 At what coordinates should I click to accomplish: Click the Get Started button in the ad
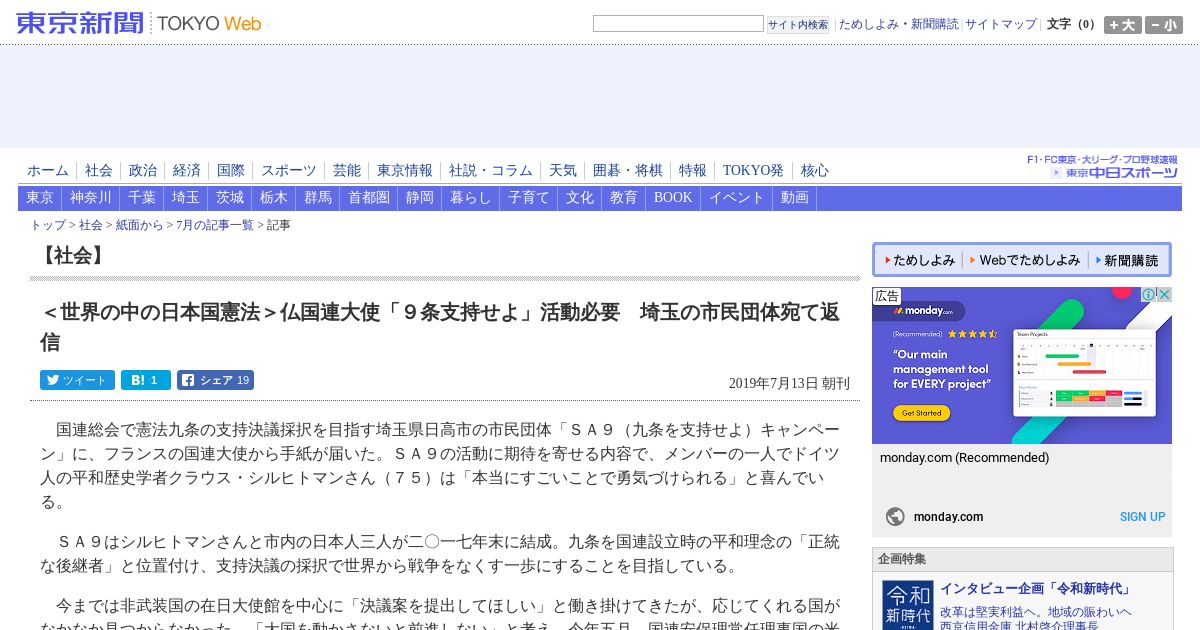tap(921, 413)
